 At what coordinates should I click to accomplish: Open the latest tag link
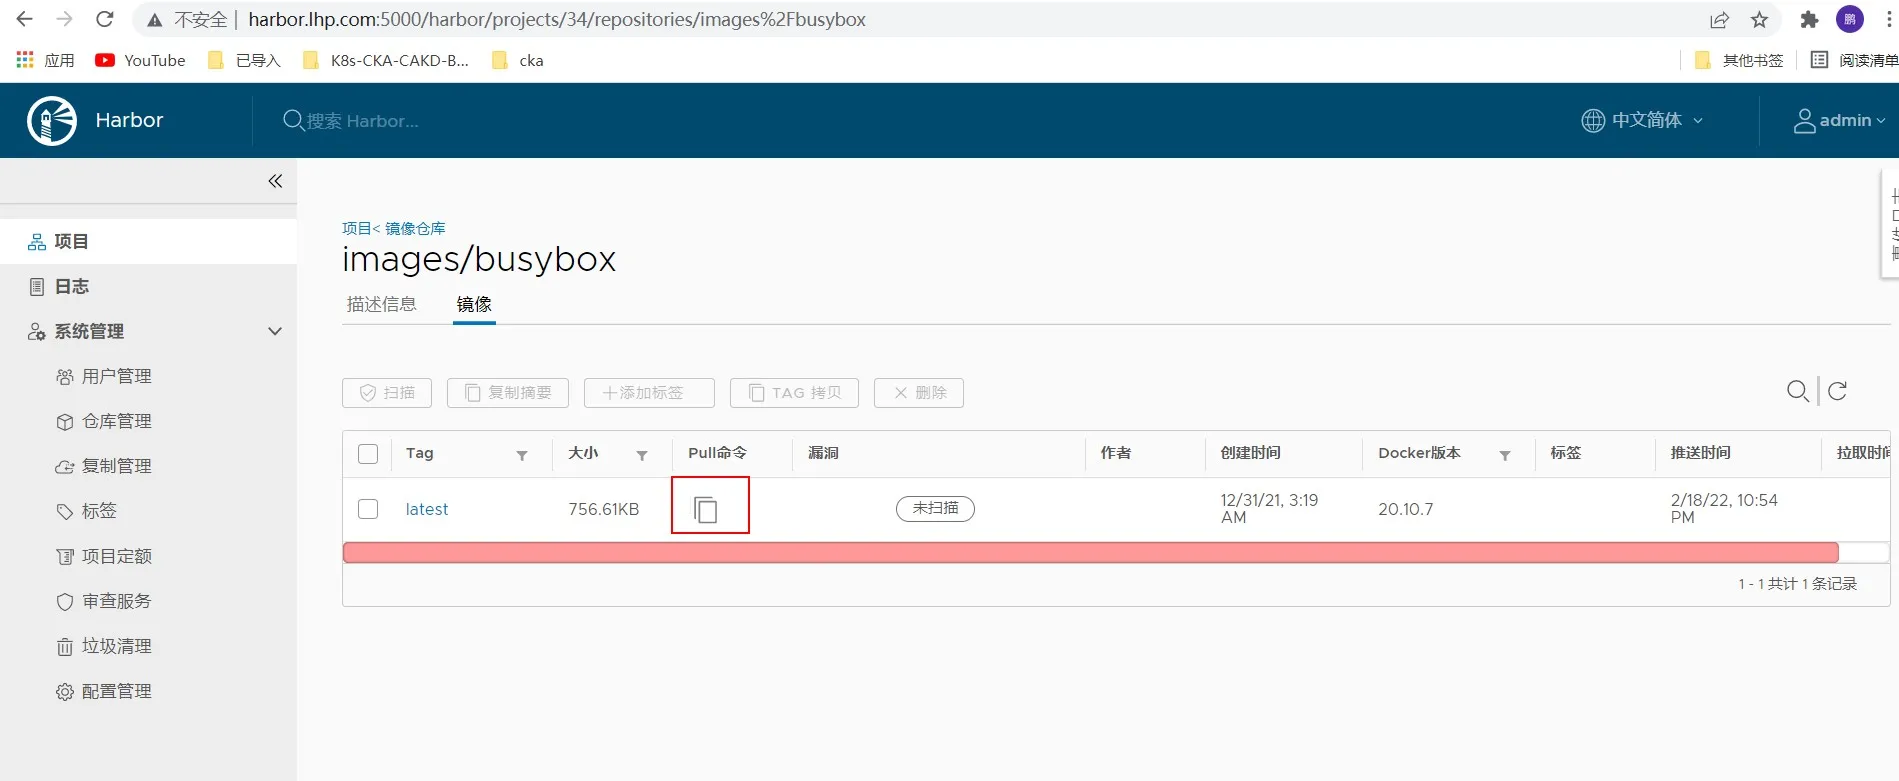(427, 509)
